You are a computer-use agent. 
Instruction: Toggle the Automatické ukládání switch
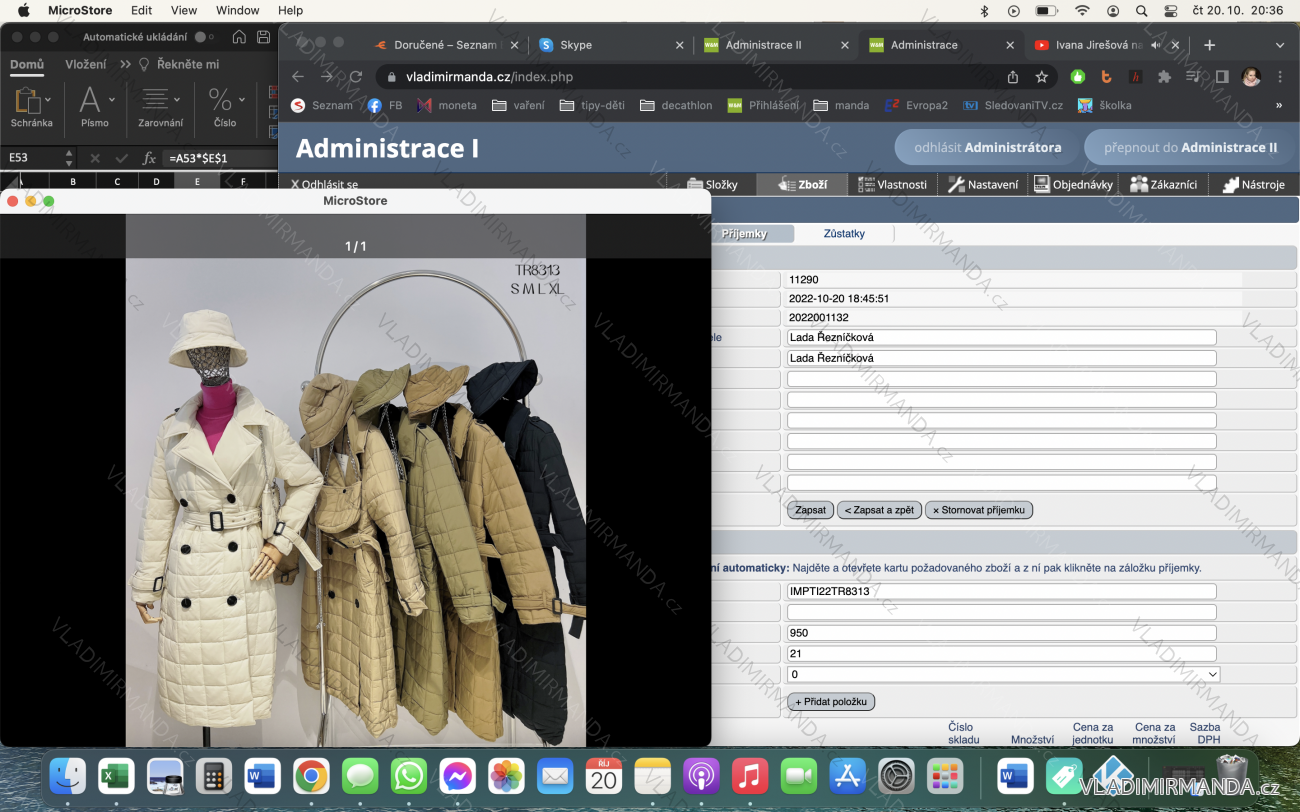[x=203, y=37]
